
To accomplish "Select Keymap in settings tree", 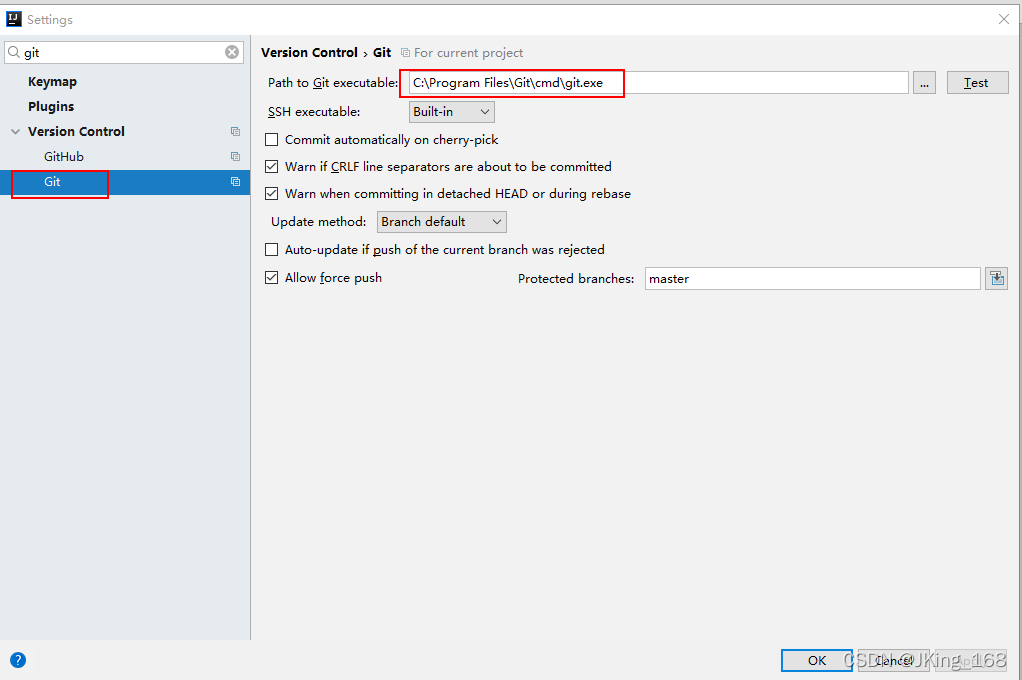I will pos(52,81).
